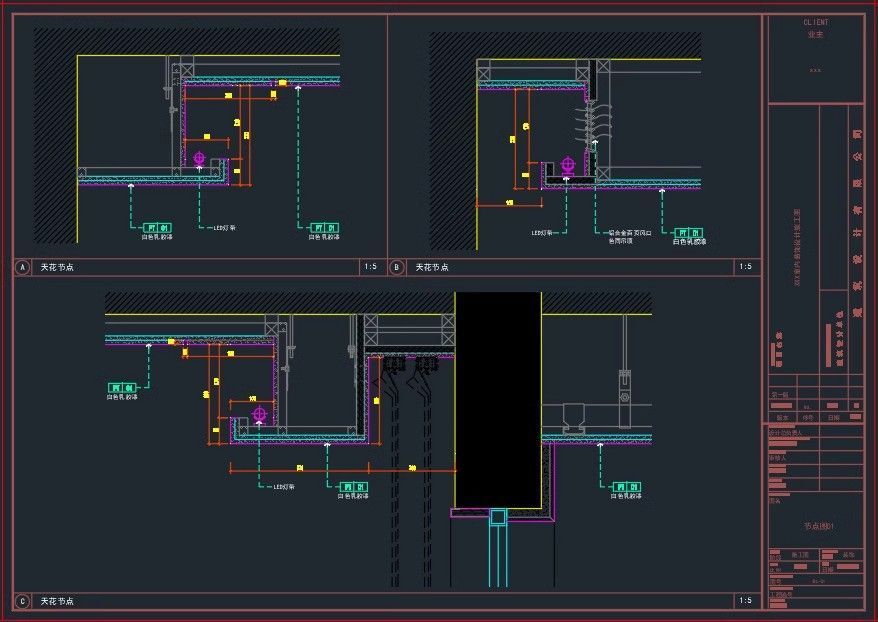Select the CLIENT 业主 title block heading
Image resolution: width=878 pixels, height=622 pixels.
pos(815,28)
